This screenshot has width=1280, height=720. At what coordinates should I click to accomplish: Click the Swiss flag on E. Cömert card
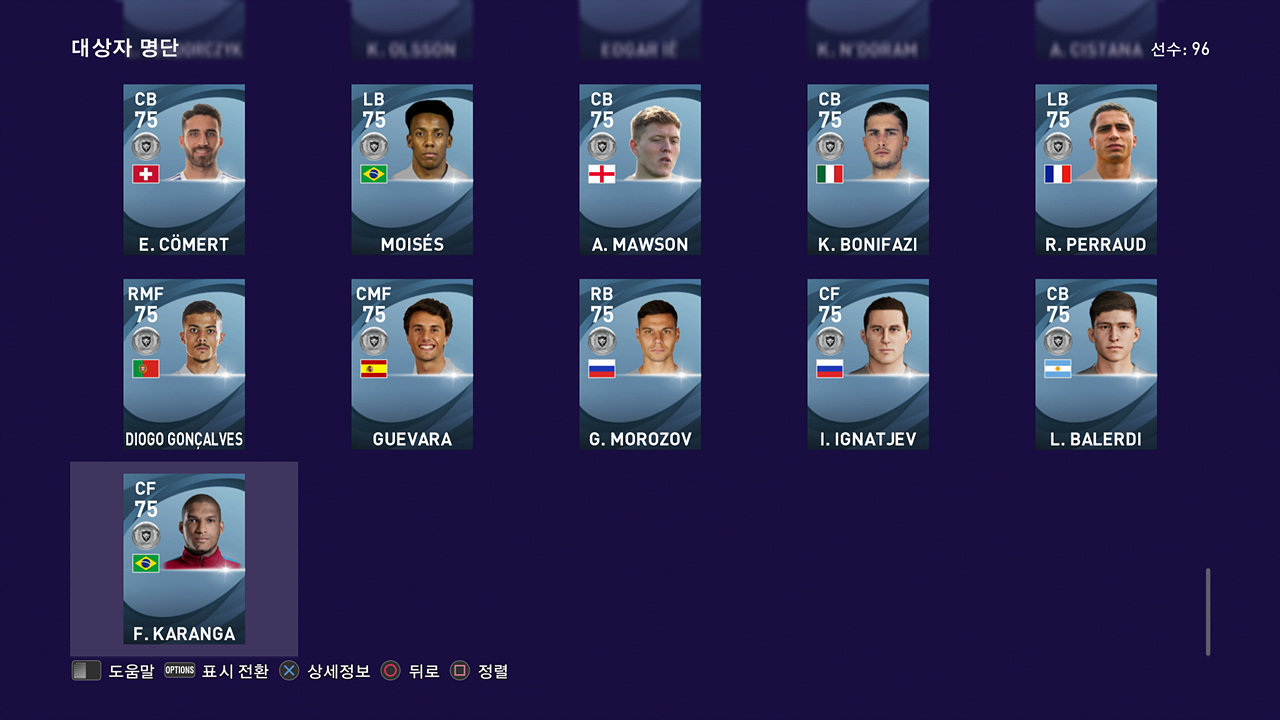click(x=146, y=174)
